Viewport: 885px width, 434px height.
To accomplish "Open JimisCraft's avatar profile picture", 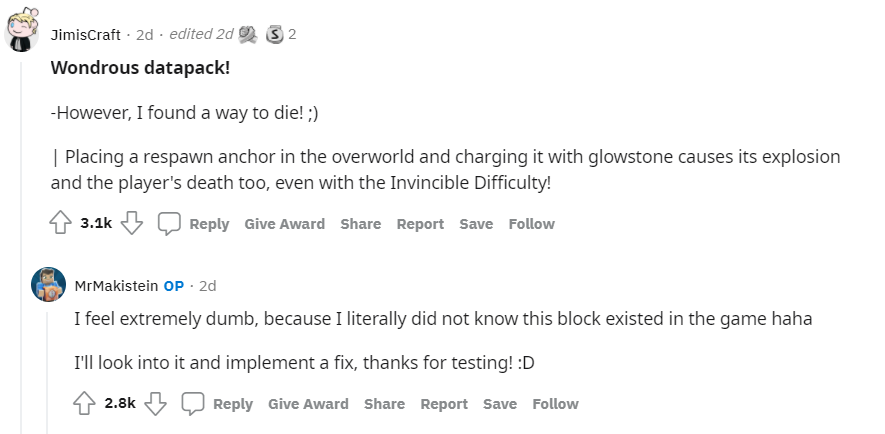I will pyautogui.click(x=22, y=30).
